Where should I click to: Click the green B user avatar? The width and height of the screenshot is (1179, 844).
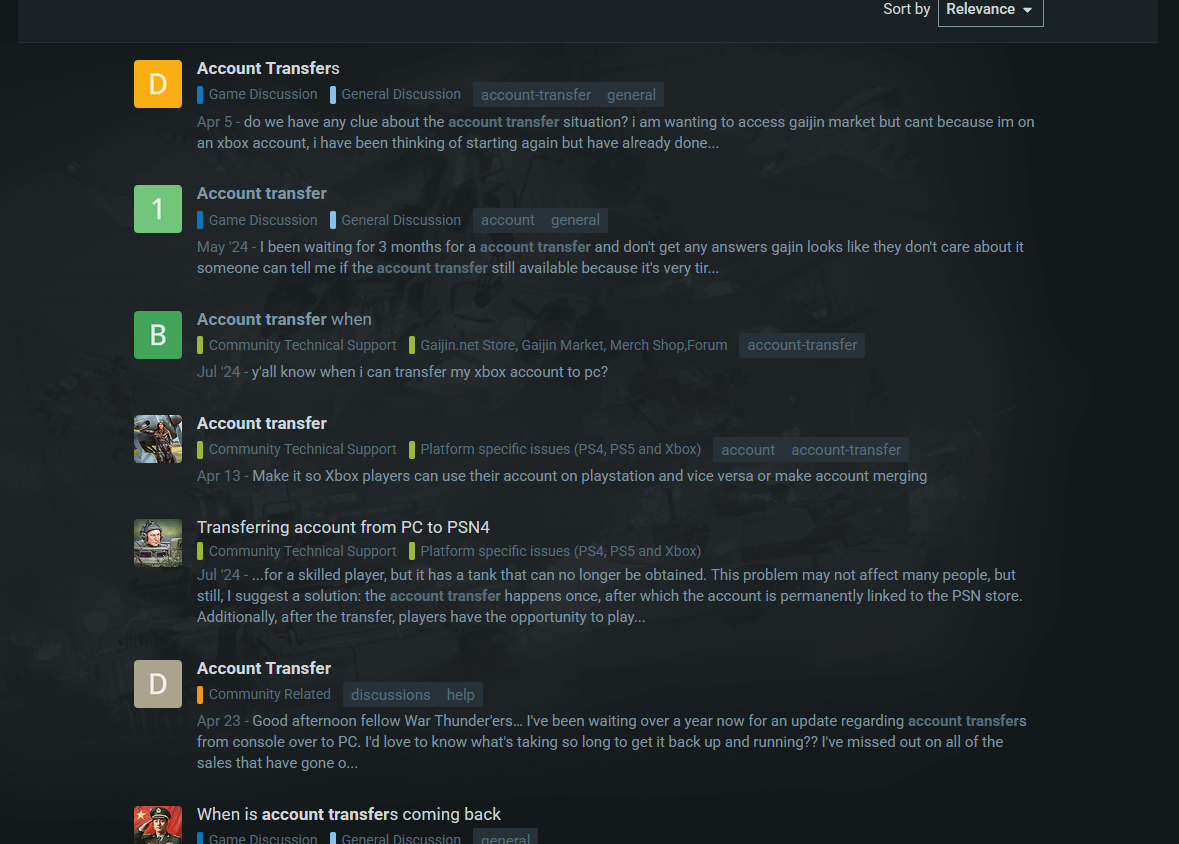[x=158, y=335]
